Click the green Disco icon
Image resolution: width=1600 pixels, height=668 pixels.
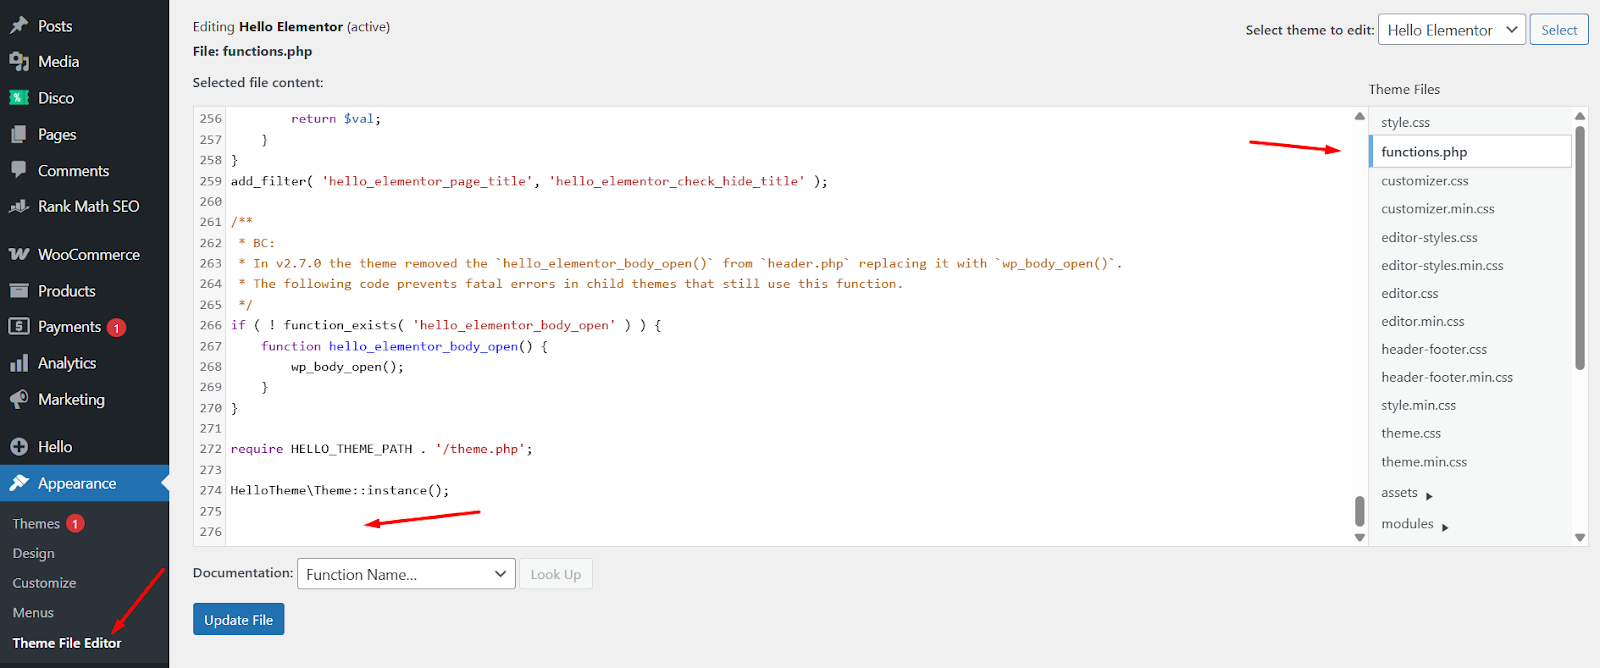tap(19, 98)
